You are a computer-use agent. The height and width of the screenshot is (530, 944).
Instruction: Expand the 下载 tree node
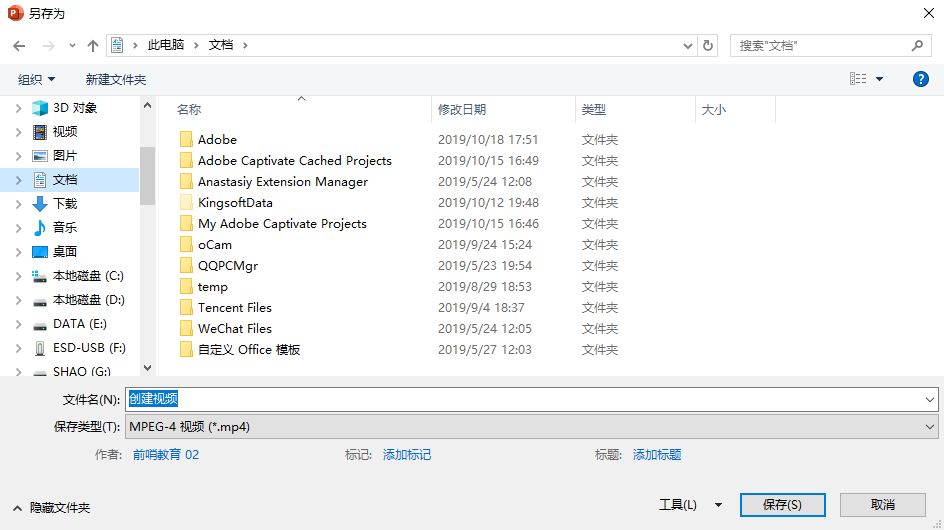[18, 204]
